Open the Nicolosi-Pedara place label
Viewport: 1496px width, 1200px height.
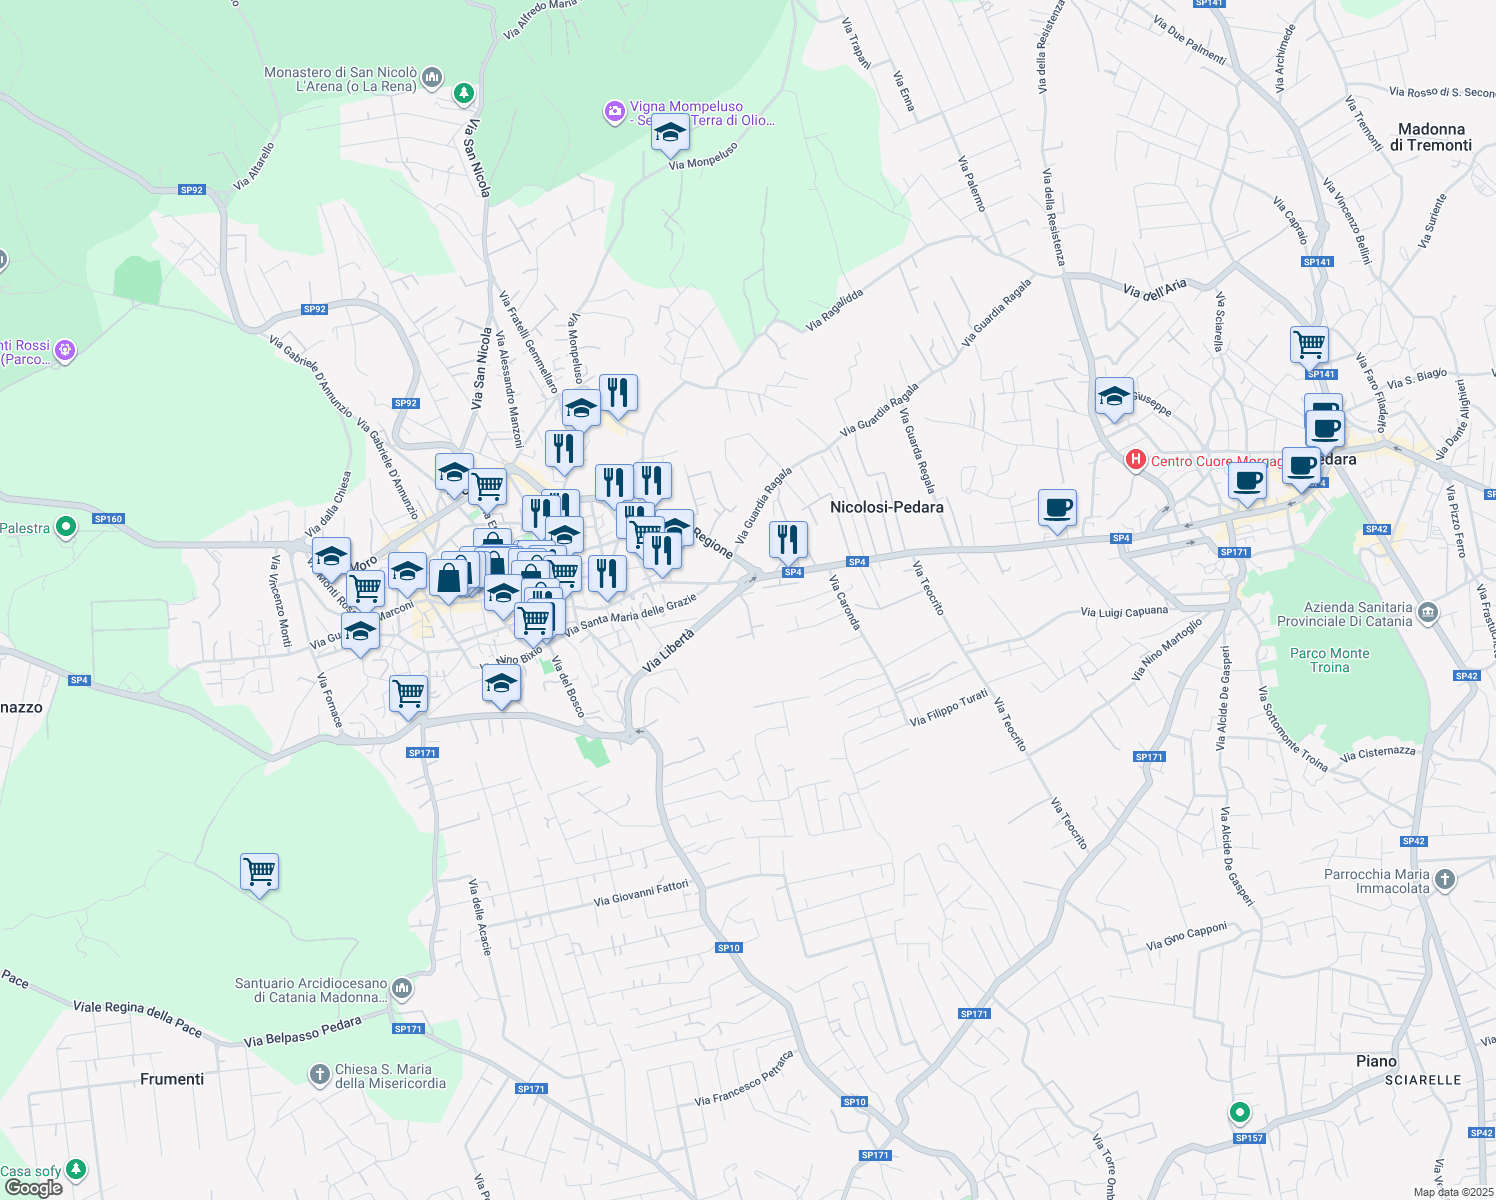pos(886,508)
